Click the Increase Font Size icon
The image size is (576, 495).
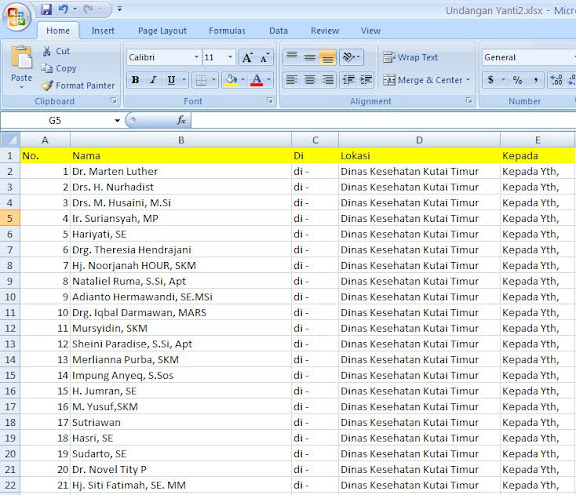[x=247, y=58]
